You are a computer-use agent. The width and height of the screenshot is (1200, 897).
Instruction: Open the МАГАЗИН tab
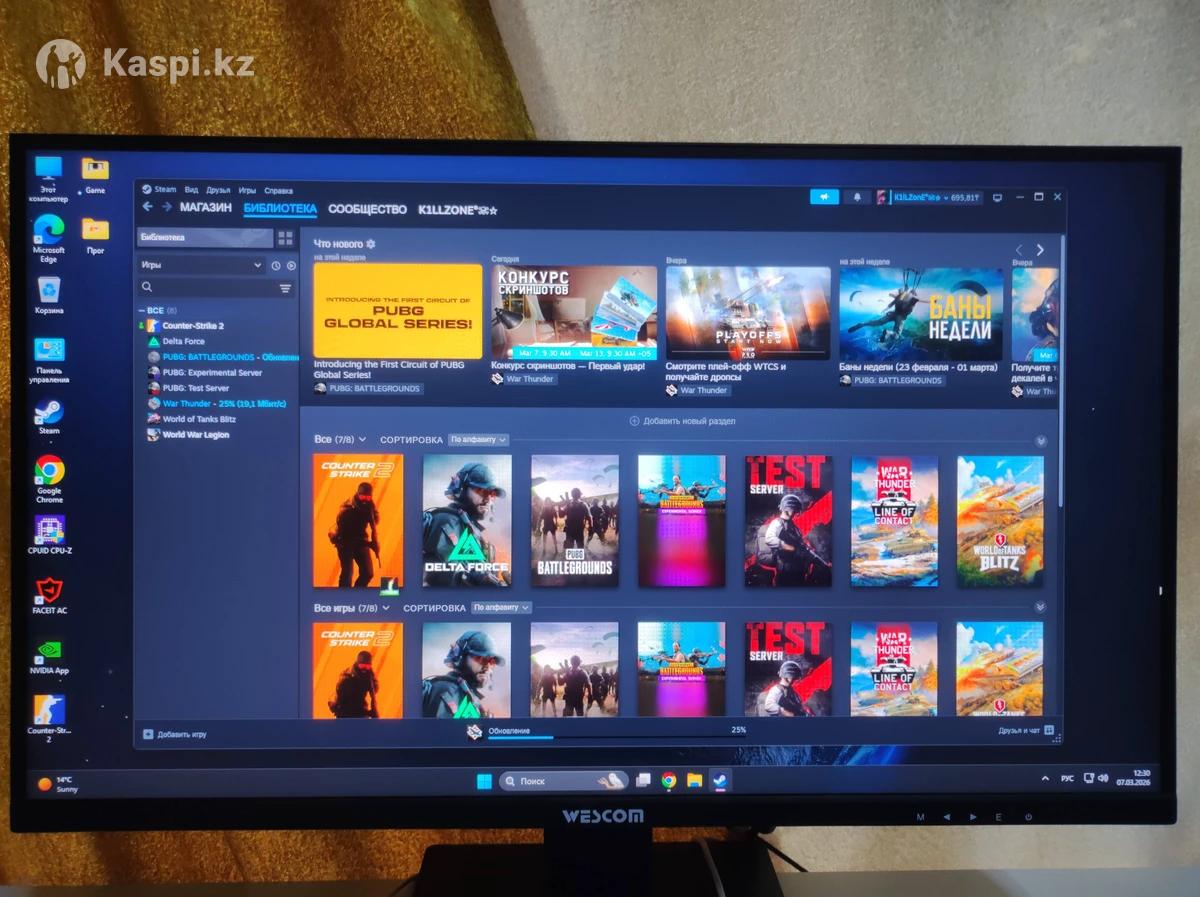205,208
